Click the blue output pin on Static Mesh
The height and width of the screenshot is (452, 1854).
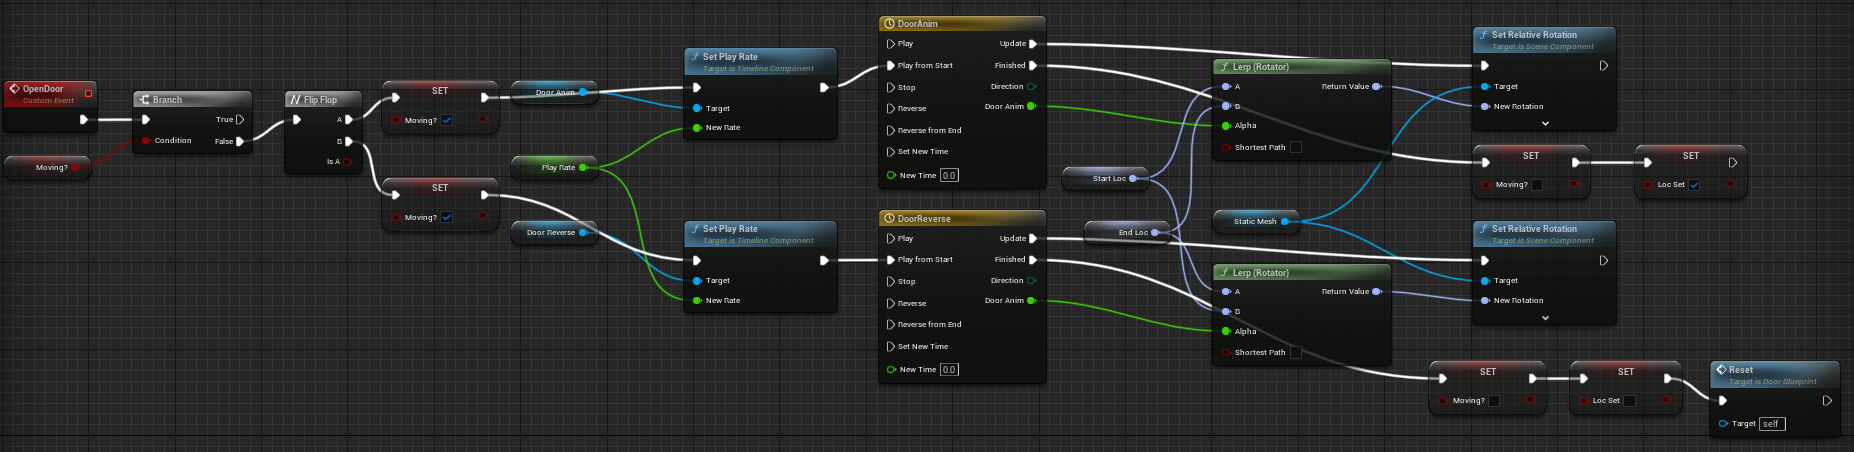coord(1285,222)
